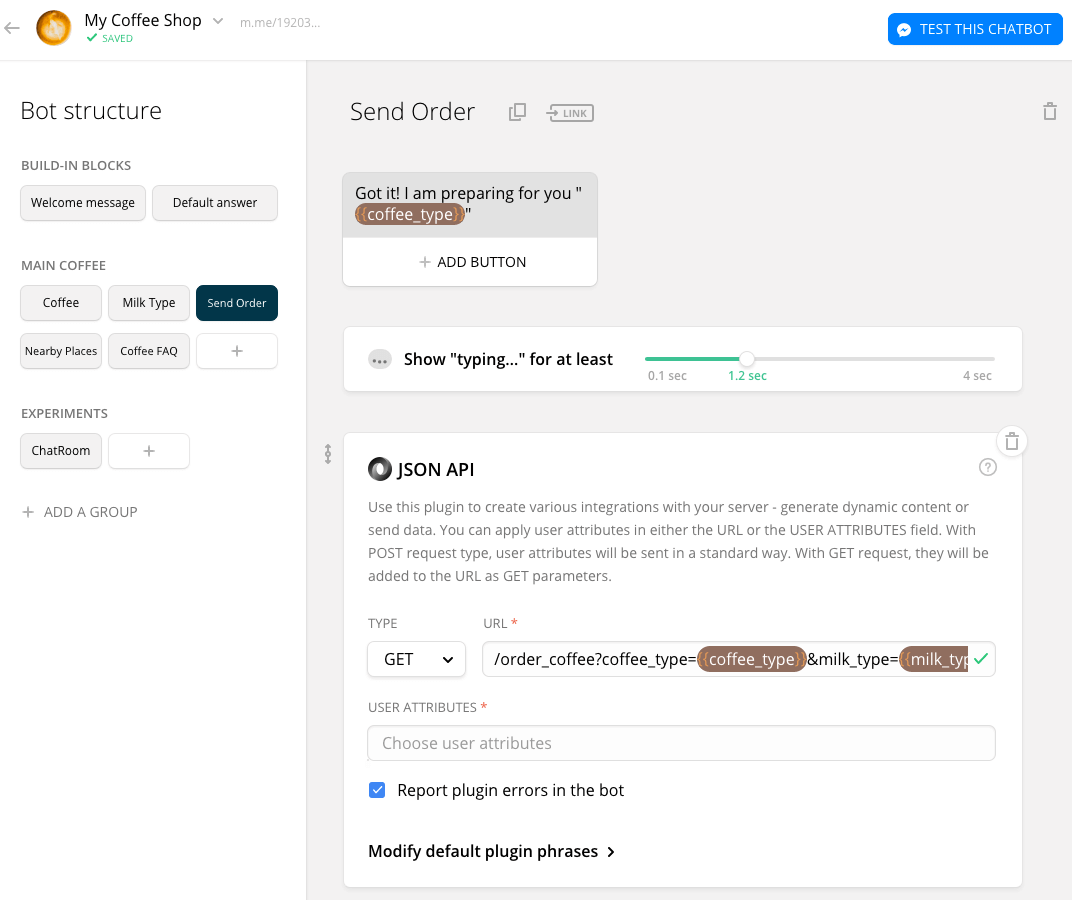
Task: Expand Modify default plugin phrases
Action: (492, 851)
